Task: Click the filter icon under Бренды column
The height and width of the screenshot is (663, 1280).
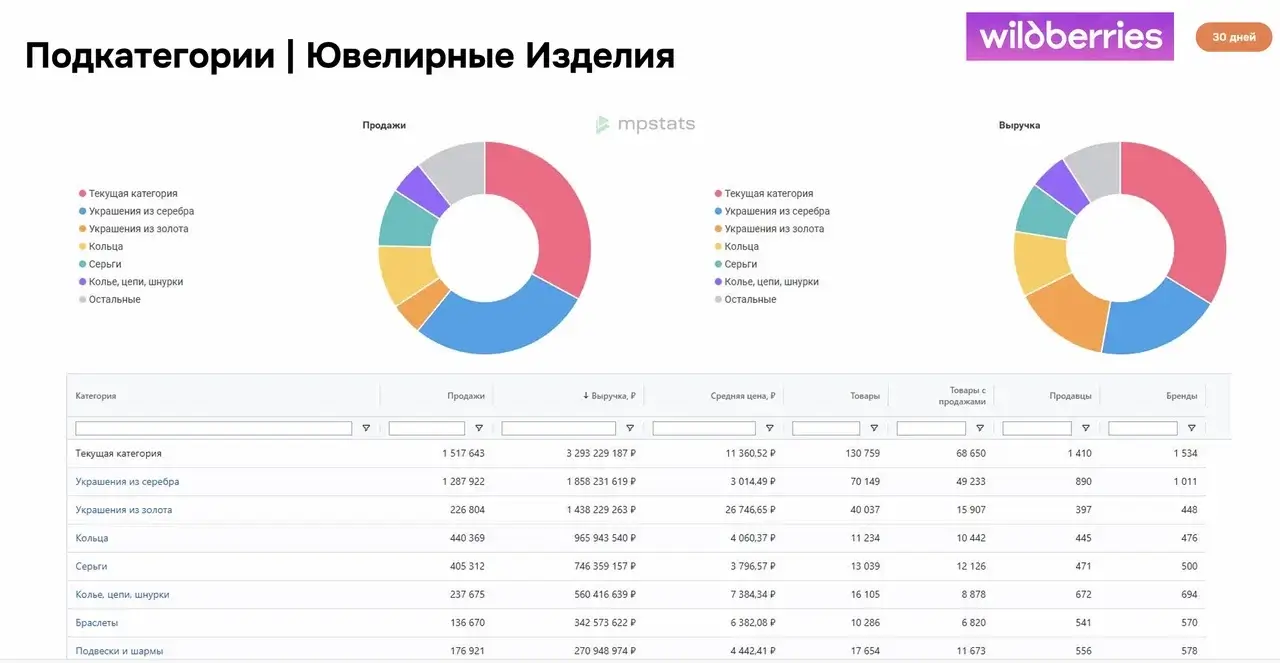Action: coord(1191,428)
